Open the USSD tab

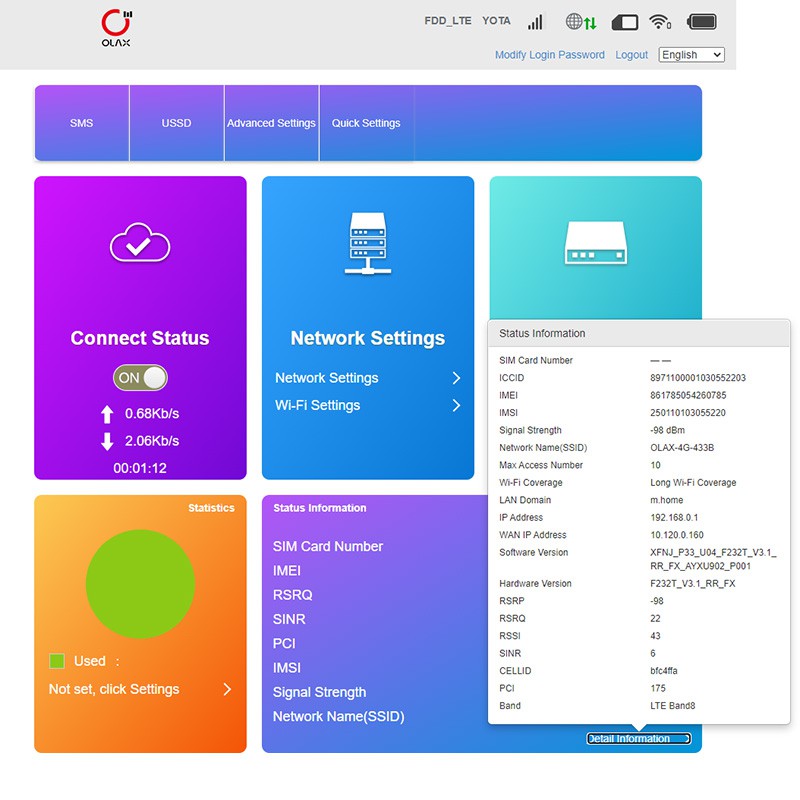pos(176,123)
